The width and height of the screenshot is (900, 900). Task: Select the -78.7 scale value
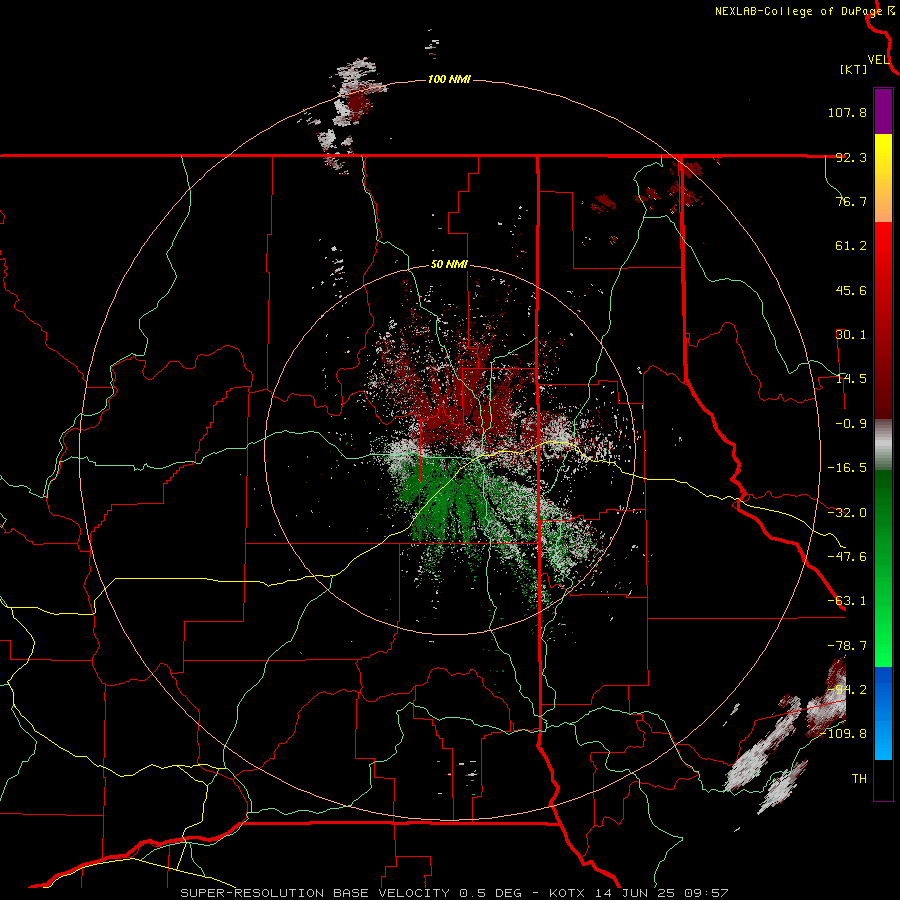pyautogui.click(x=847, y=646)
